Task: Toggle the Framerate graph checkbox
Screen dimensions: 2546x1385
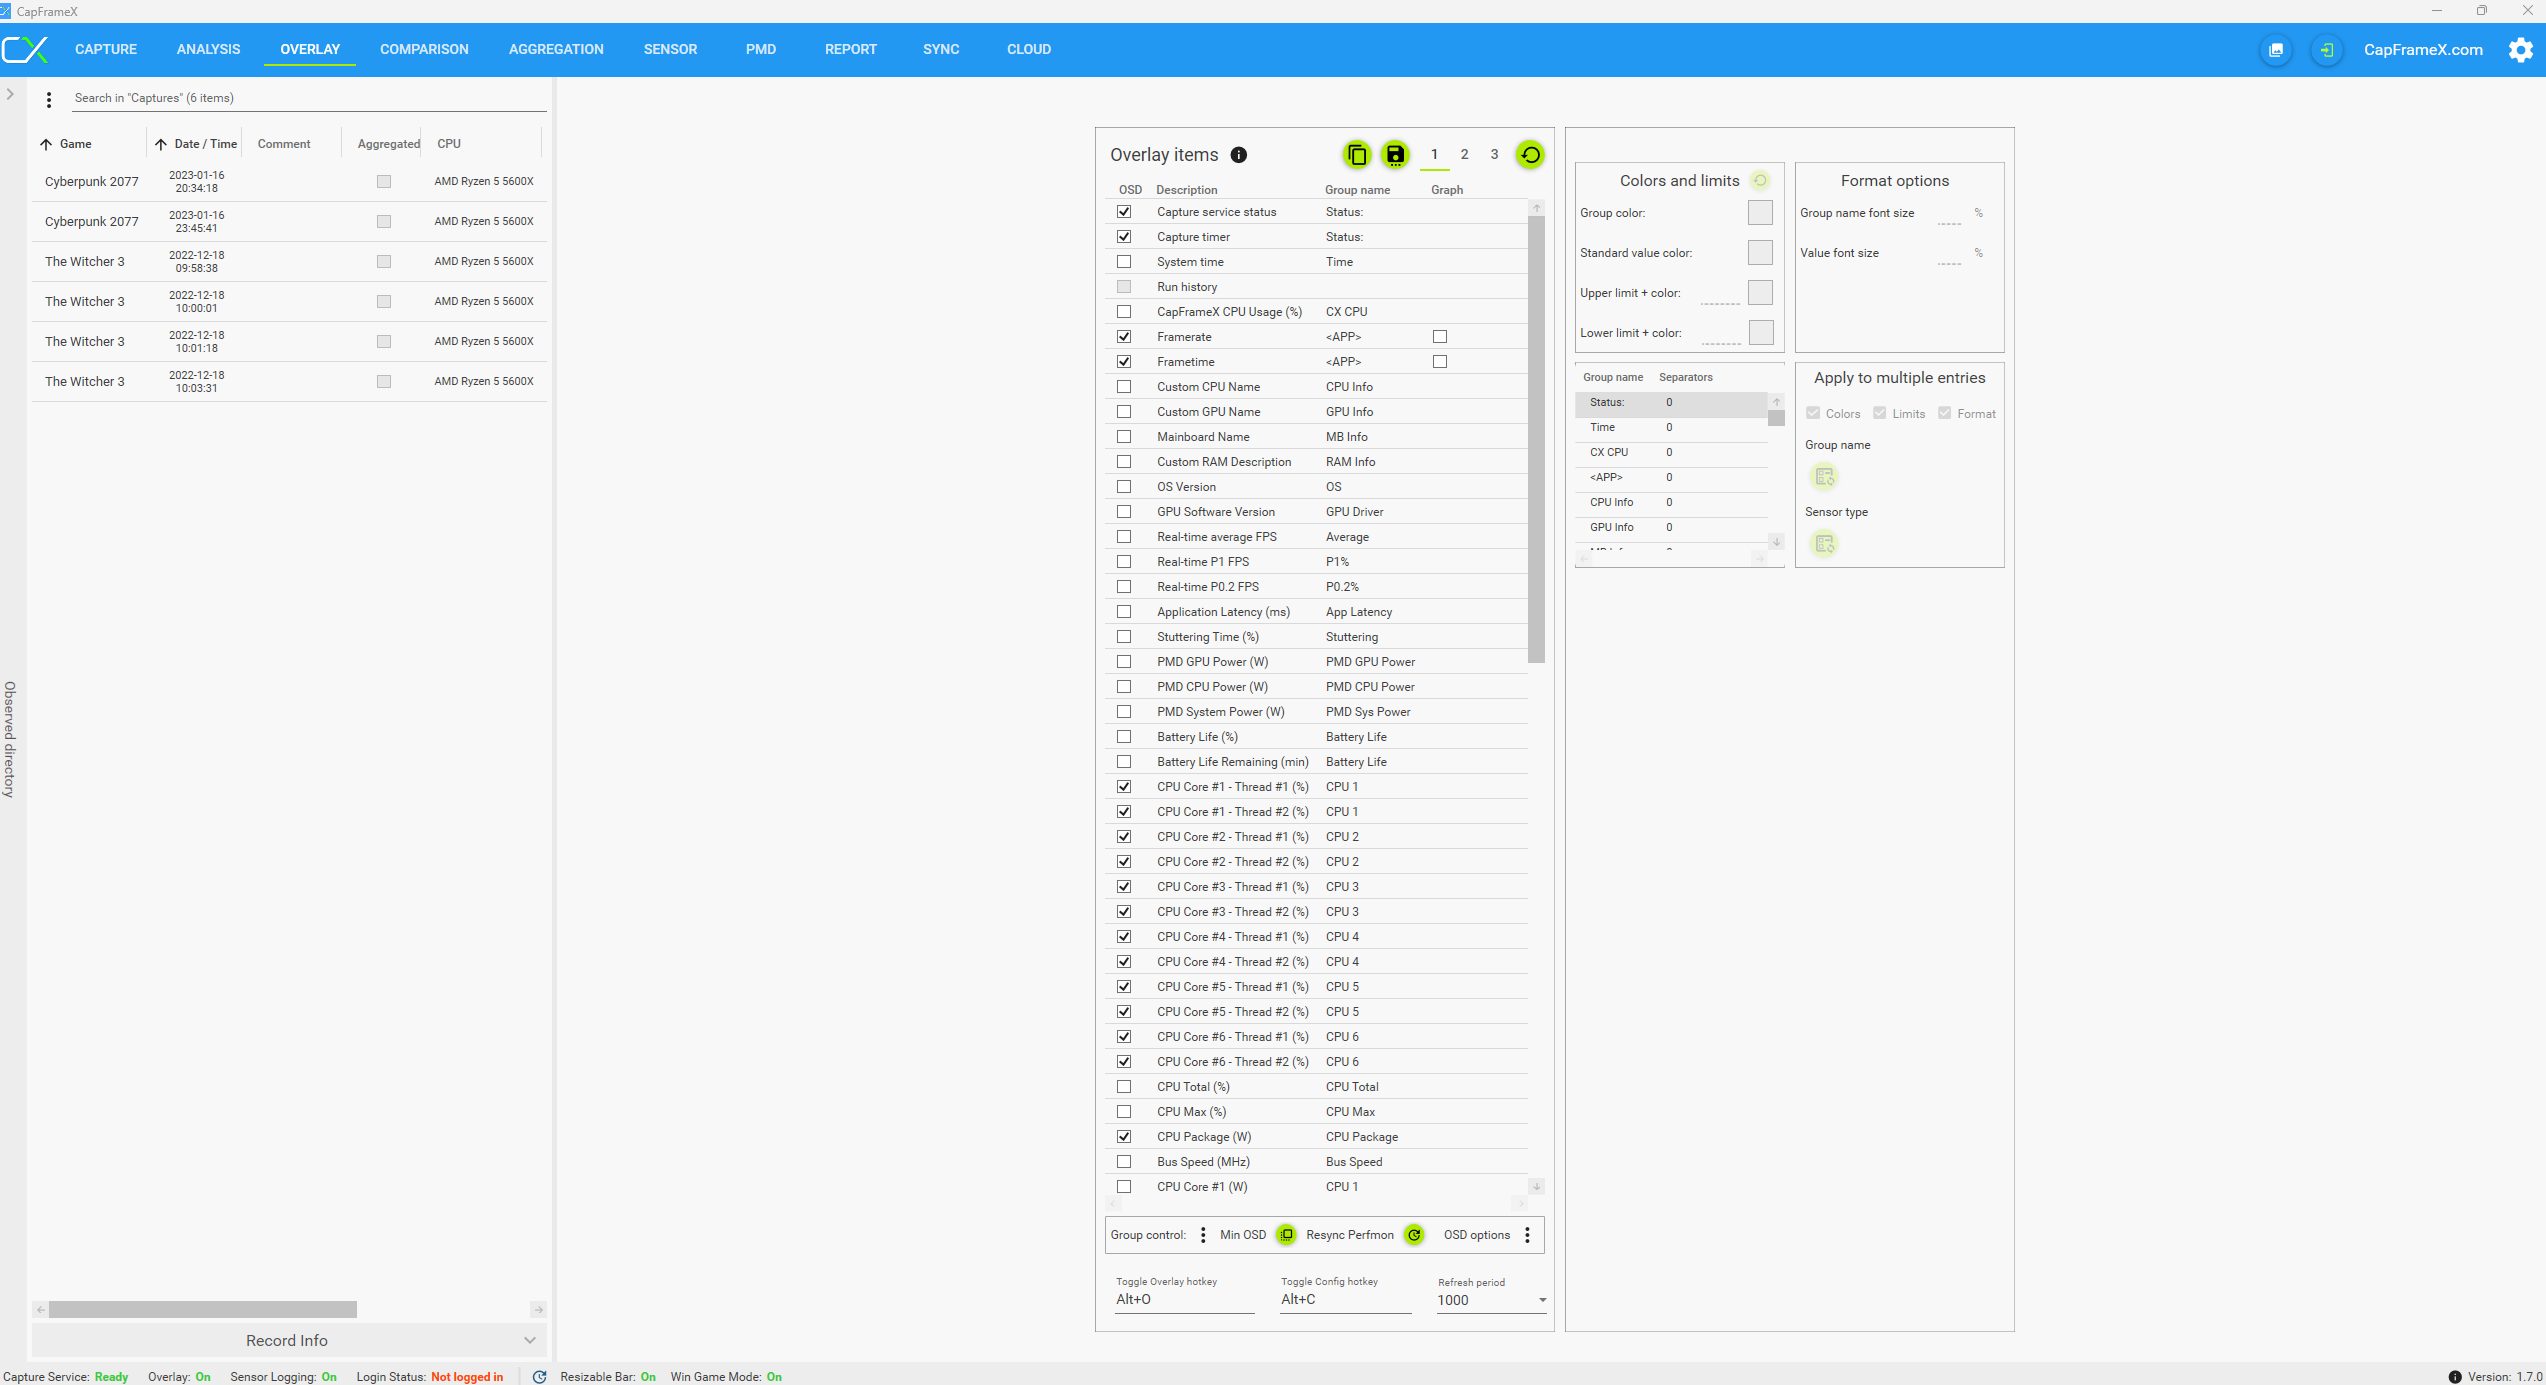Action: coord(1440,337)
